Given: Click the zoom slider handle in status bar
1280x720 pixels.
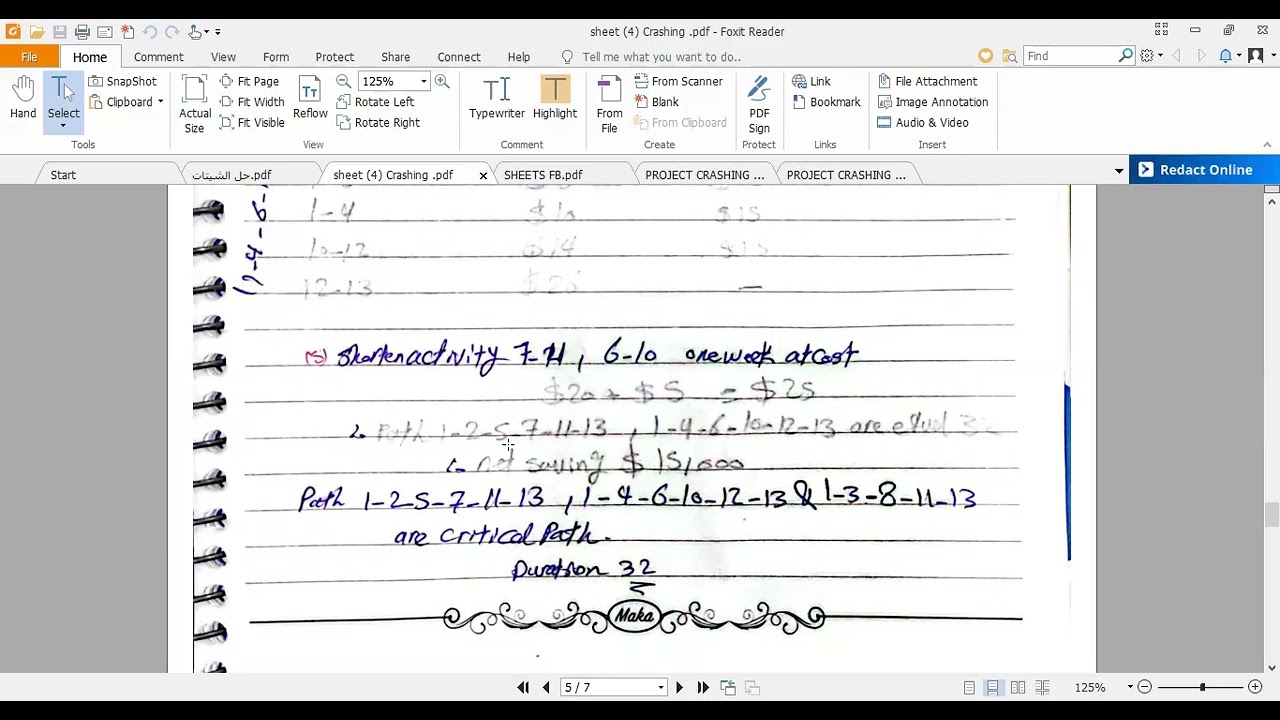Looking at the screenshot, I should (1203, 688).
